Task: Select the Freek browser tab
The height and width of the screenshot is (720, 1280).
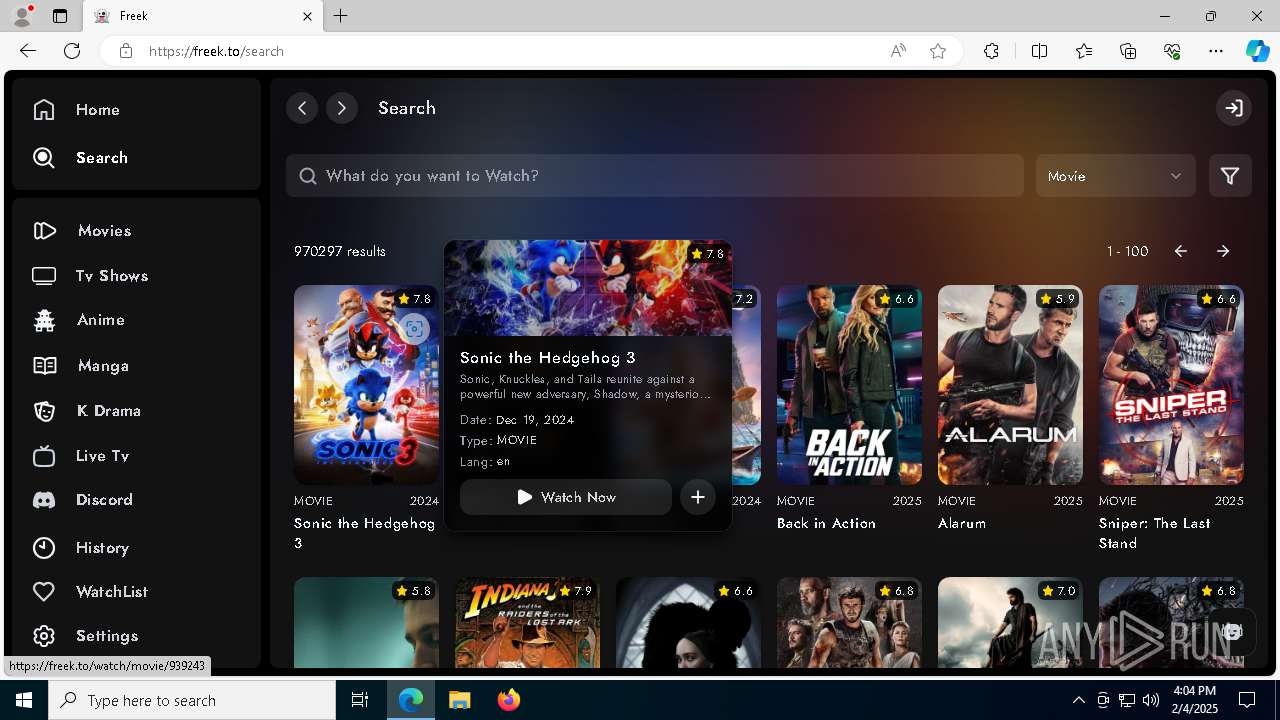Action: [203, 16]
